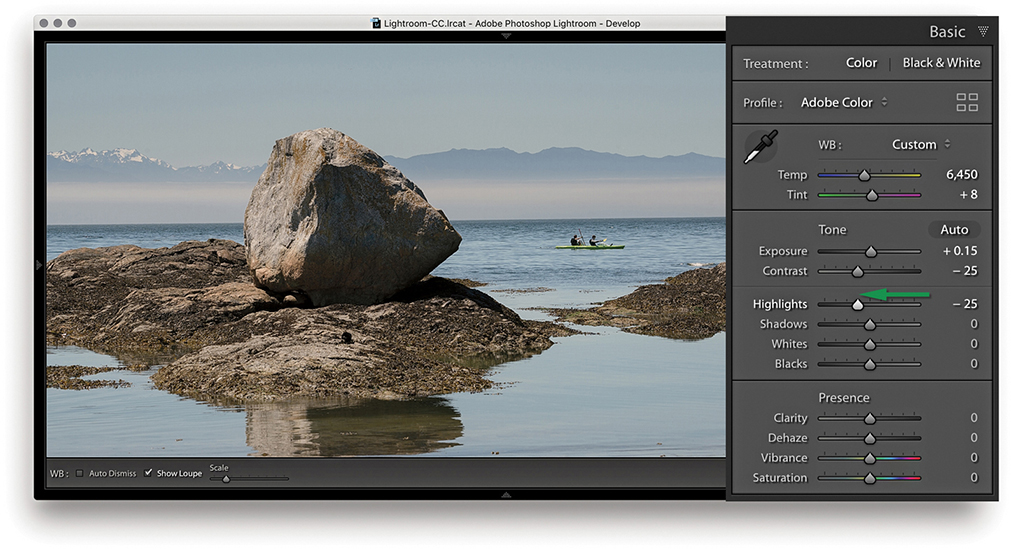Click the Exposure value + 0.15
The width and height of the screenshot is (1011, 549).
click(959, 251)
